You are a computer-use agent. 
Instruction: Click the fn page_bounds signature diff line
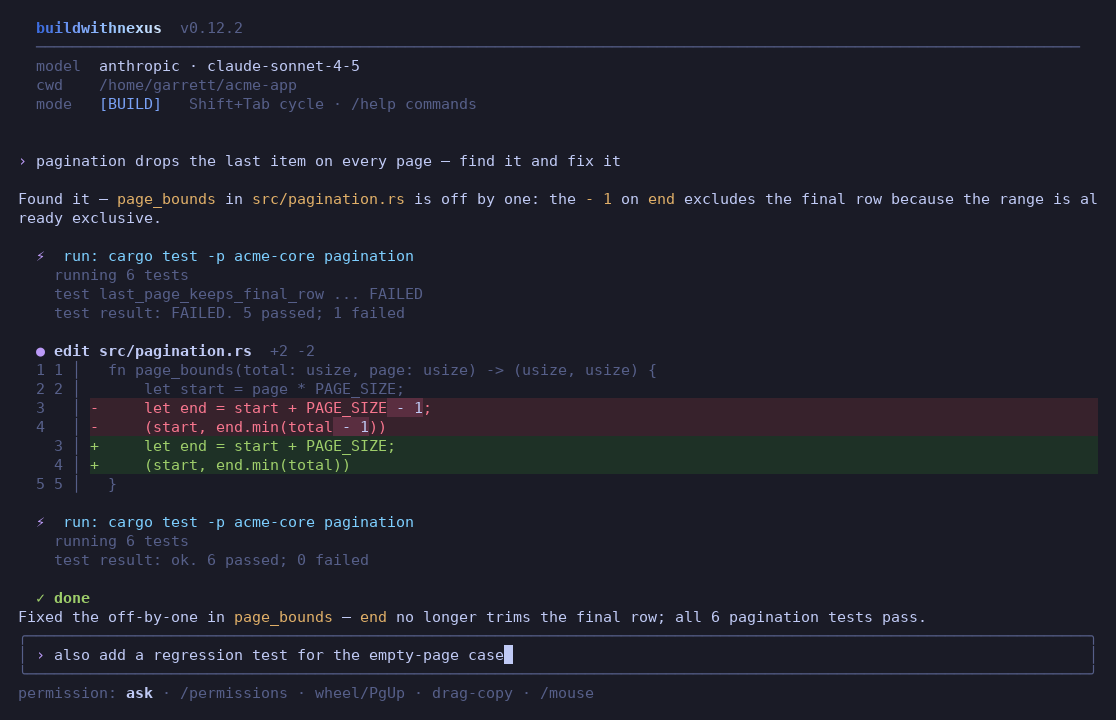pos(382,370)
